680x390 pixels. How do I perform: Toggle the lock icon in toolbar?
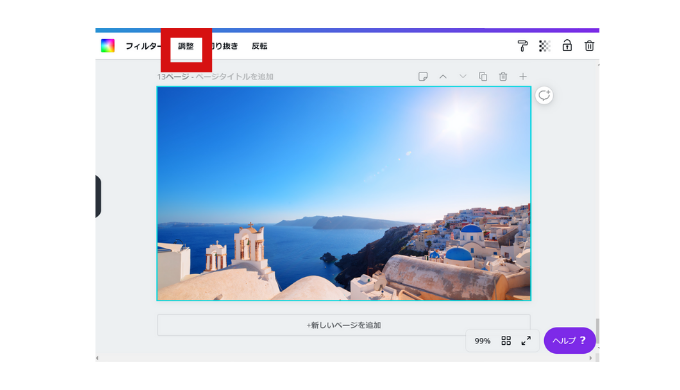point(567,45)
